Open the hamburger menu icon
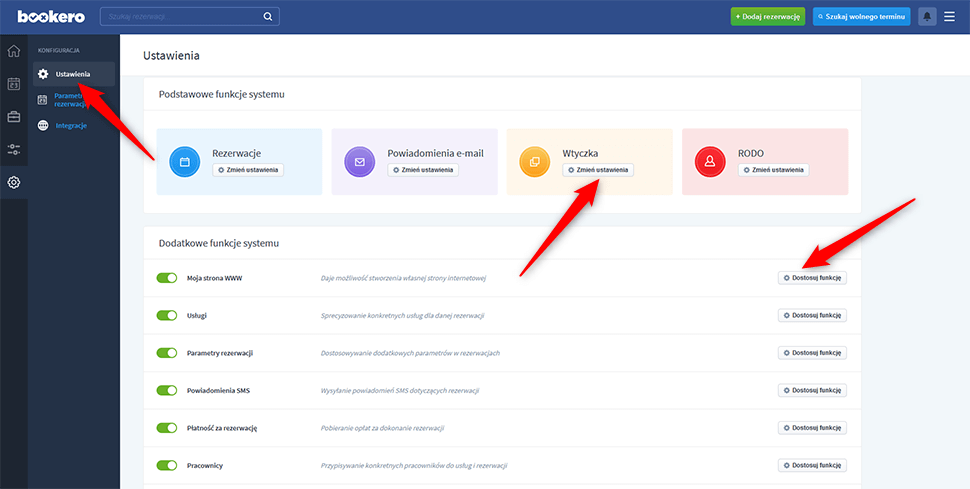970x489 pixels. (x=950, y=17)
